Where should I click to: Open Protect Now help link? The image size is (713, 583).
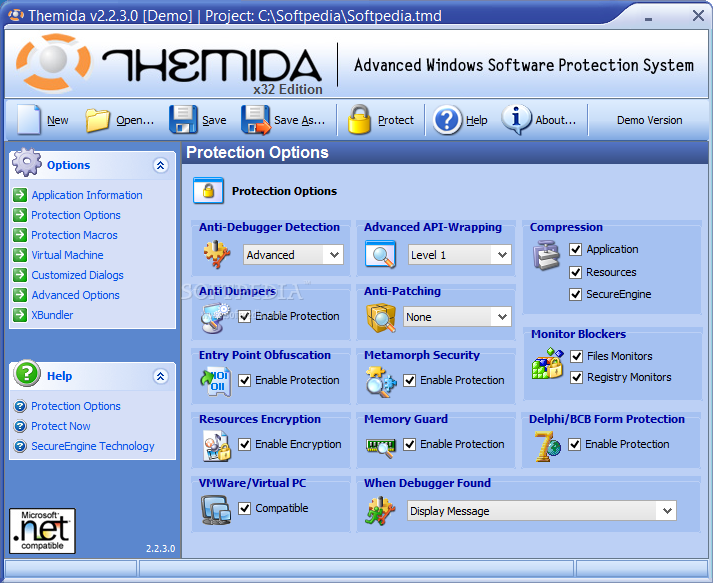pos(61,426)
